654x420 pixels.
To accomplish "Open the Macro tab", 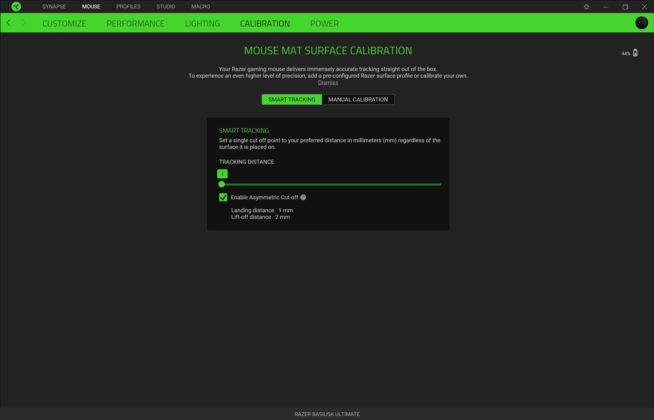I will pos(201,7).
